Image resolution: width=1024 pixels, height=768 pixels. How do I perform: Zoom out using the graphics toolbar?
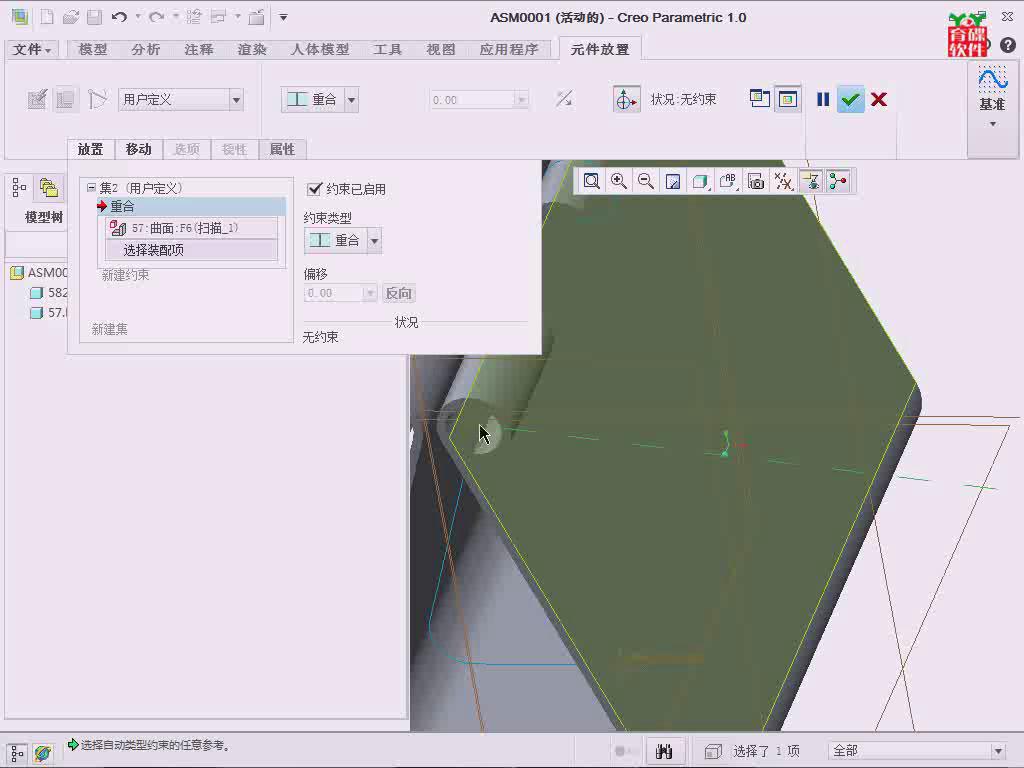[646, 181]
